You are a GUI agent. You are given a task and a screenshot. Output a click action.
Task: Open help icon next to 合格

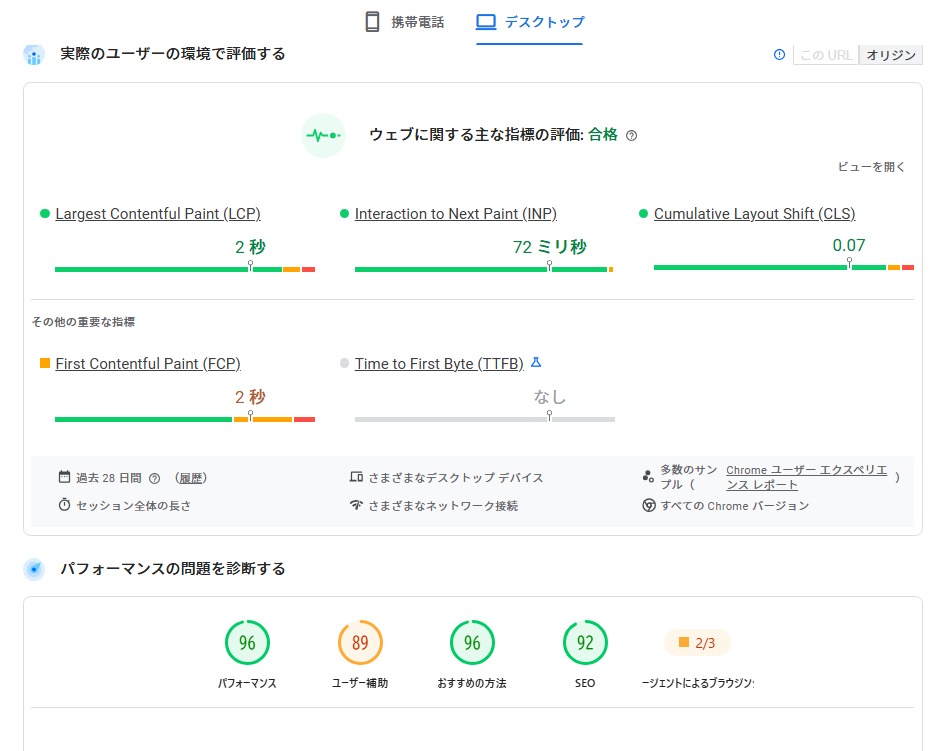pos(631,136)
